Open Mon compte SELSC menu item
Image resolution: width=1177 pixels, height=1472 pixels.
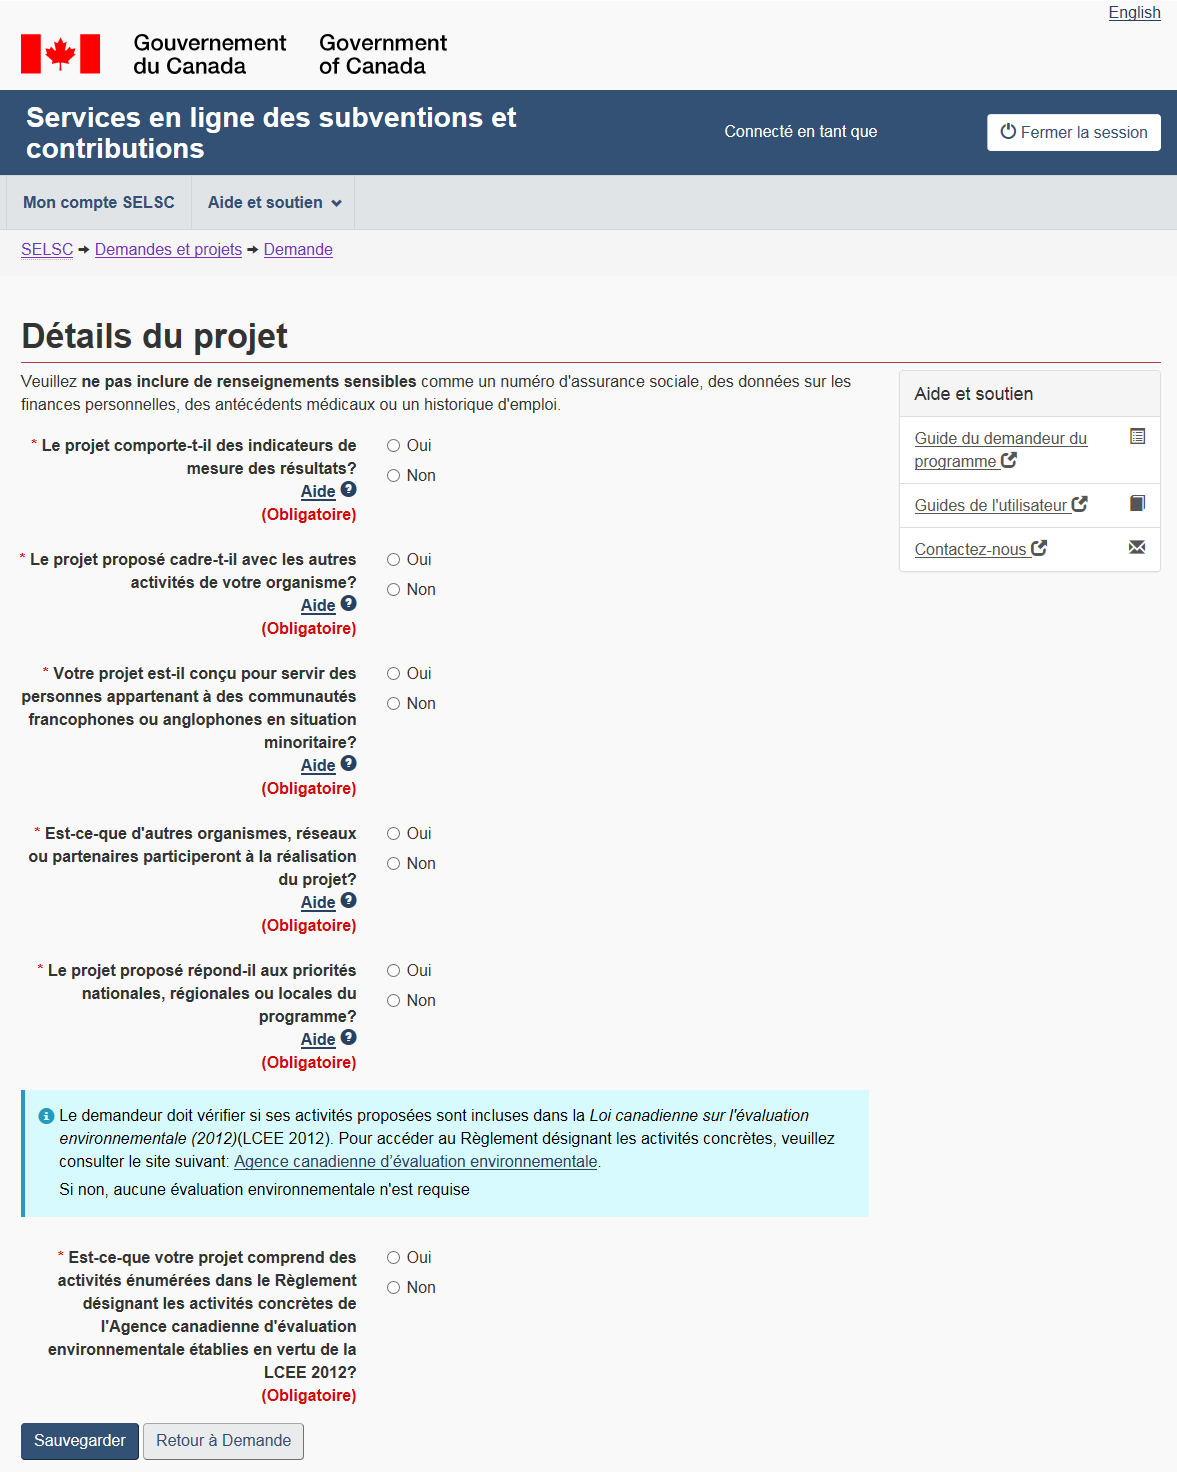coord(99,203)
